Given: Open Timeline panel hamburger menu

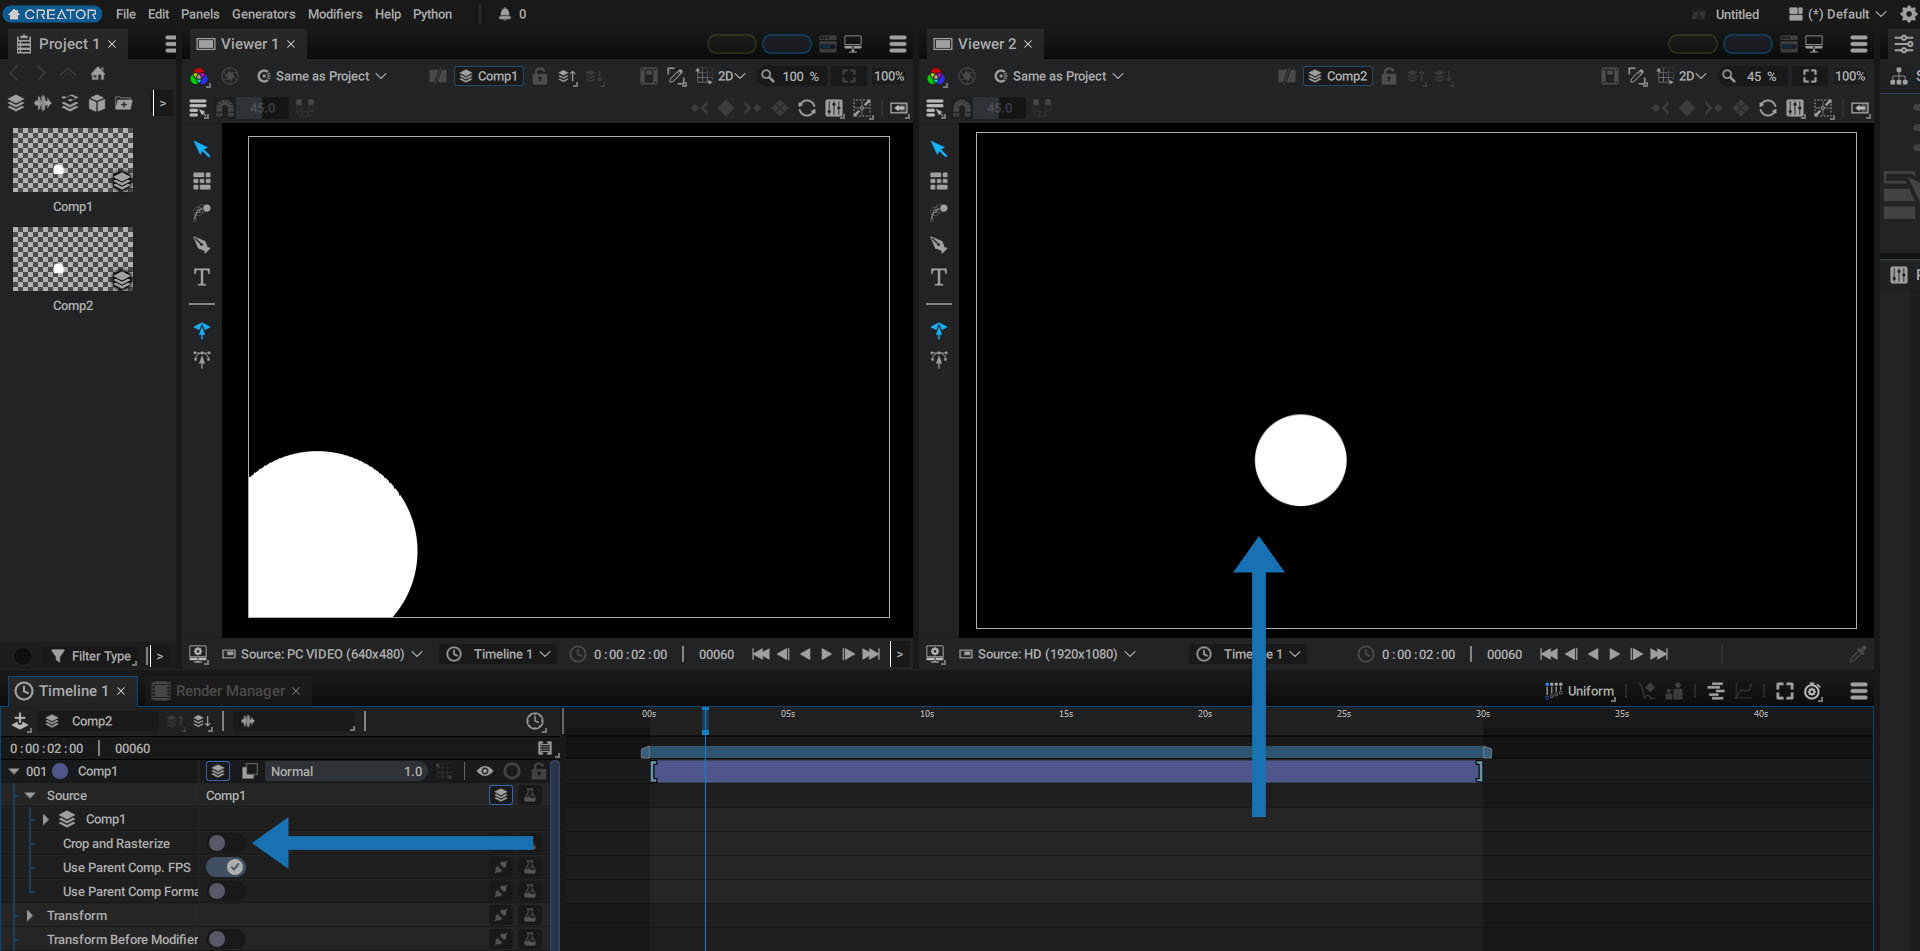Looking at the screenshot, I should coord(1859,691).
